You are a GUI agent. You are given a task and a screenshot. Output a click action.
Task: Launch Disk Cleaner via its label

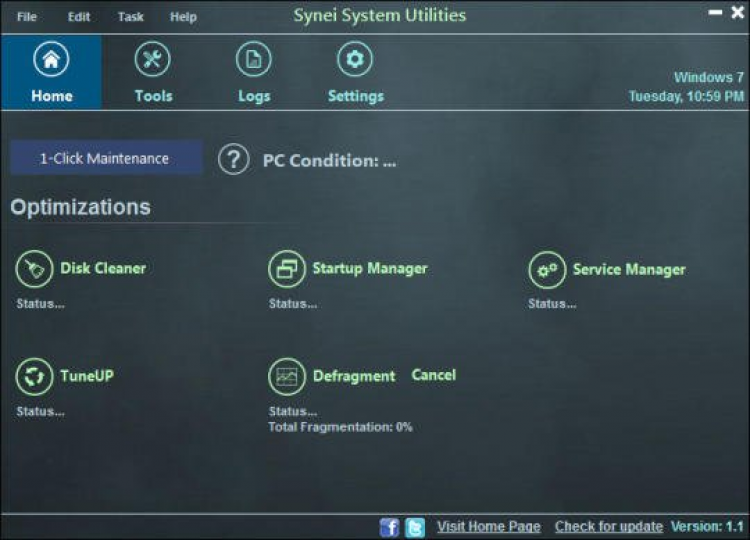click(103, 268)
